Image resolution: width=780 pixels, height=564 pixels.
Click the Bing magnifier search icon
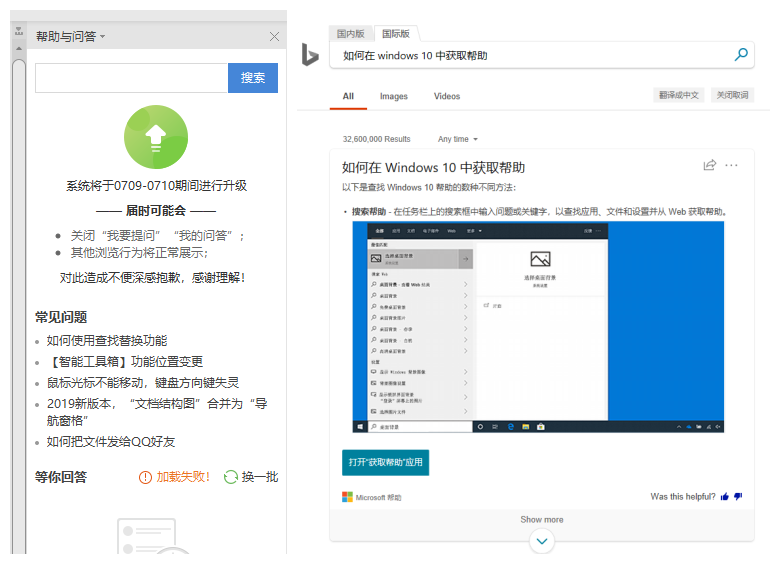(741, 54)
